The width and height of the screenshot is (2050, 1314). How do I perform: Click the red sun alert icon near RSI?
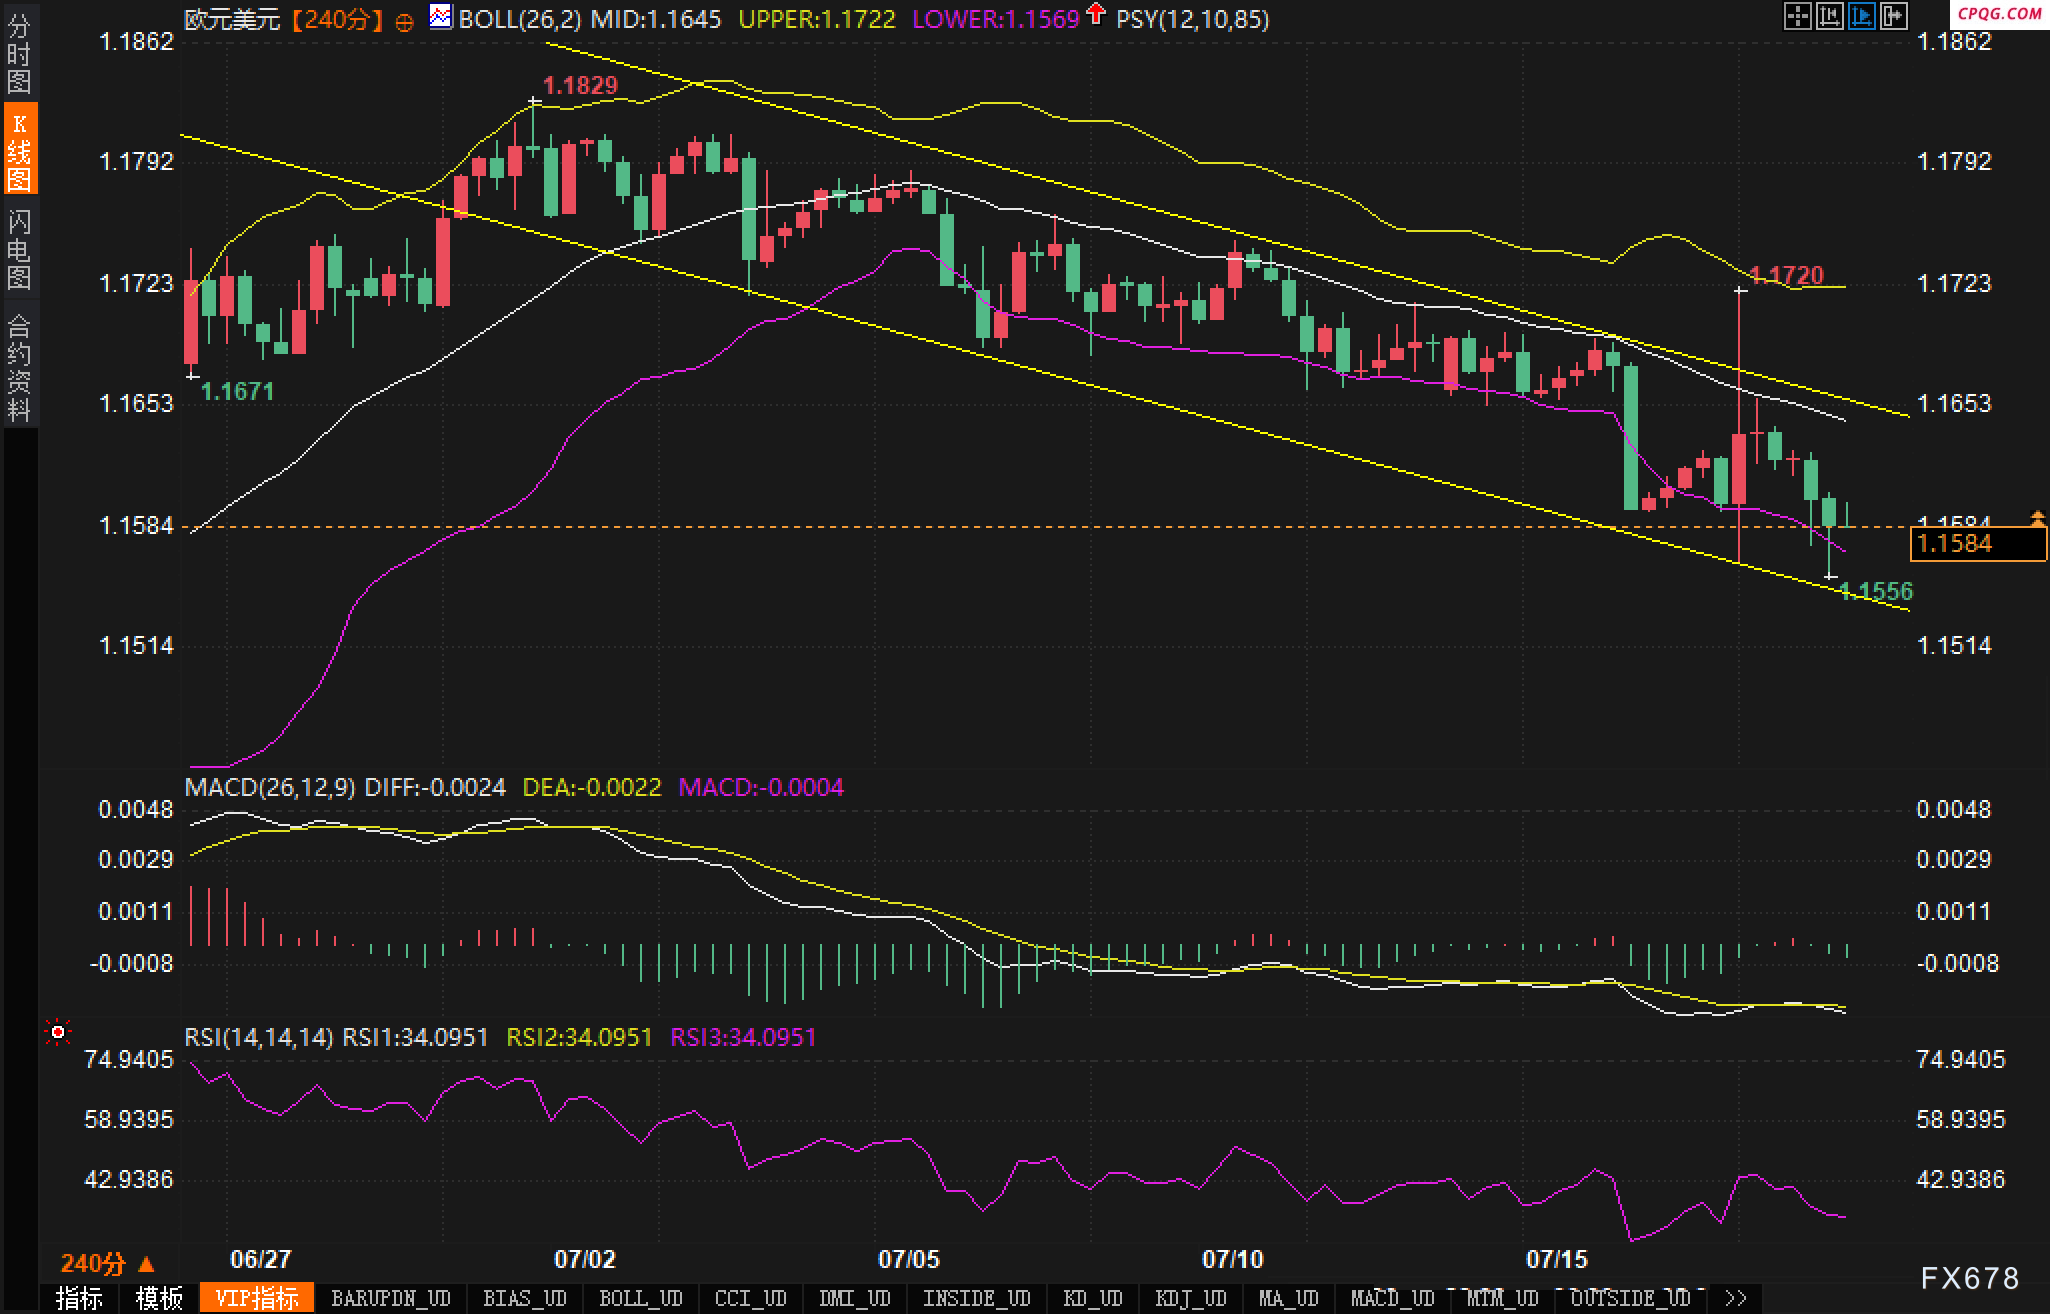click(58, 1031)
